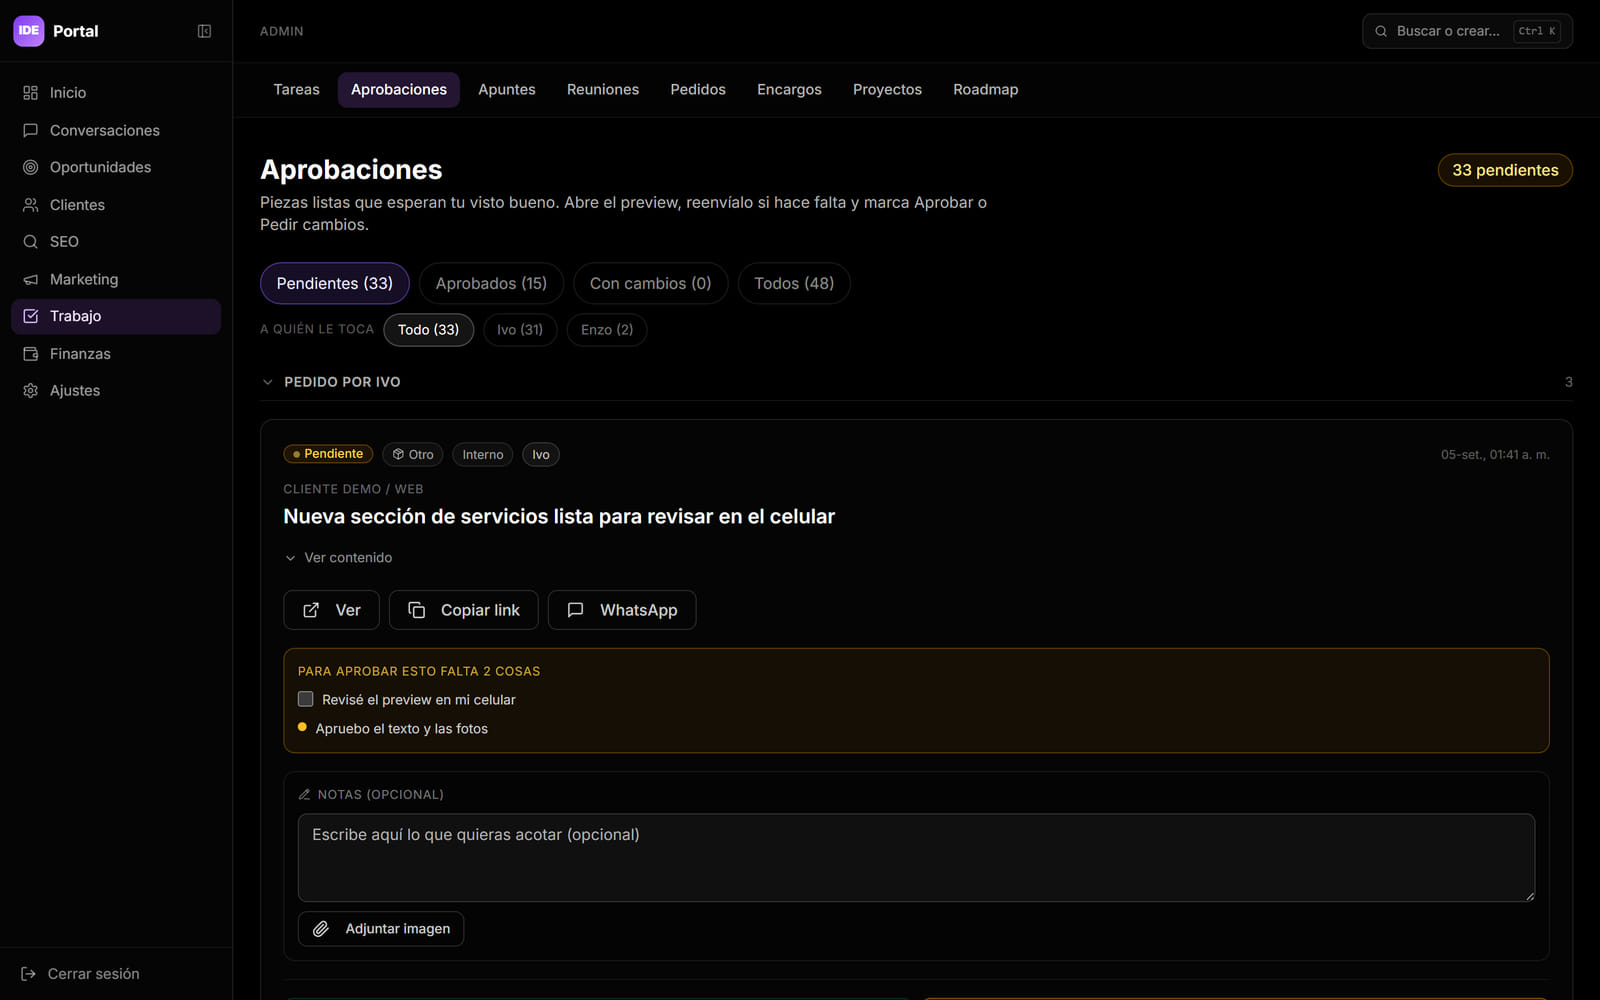Open Marketing megaphone icon in sidebar
1600x1000 pixels.
(31, 279)
